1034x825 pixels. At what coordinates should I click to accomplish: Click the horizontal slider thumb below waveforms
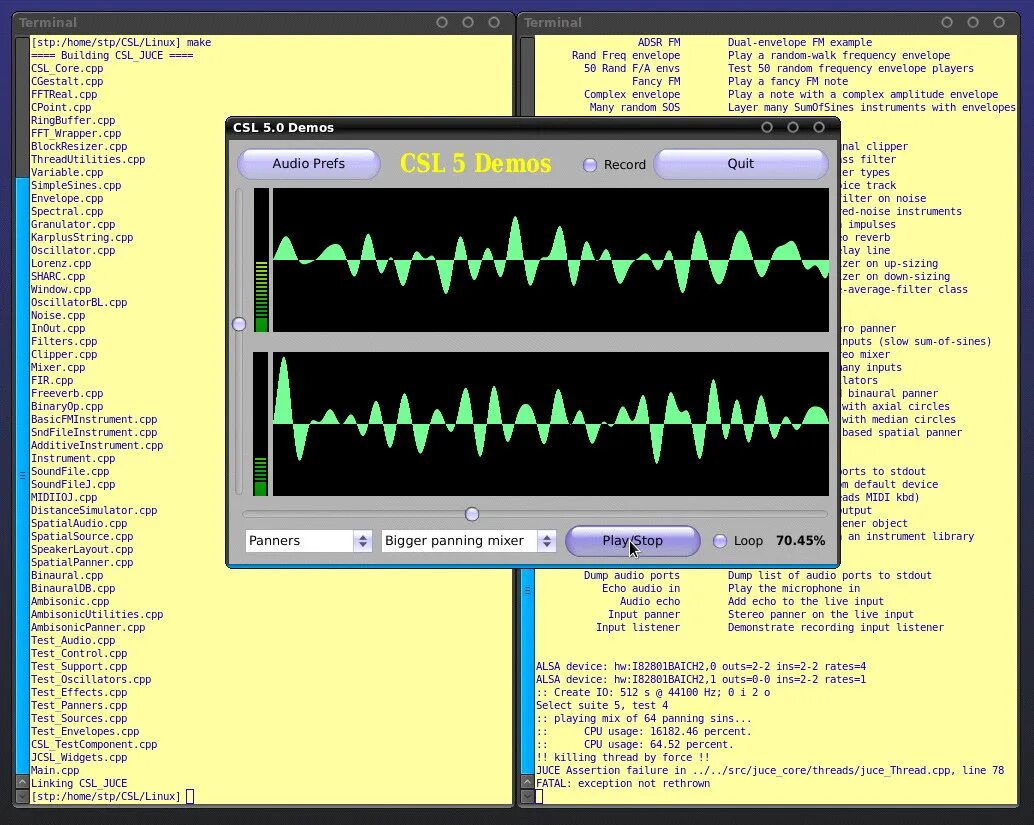(x=471, y=514)
